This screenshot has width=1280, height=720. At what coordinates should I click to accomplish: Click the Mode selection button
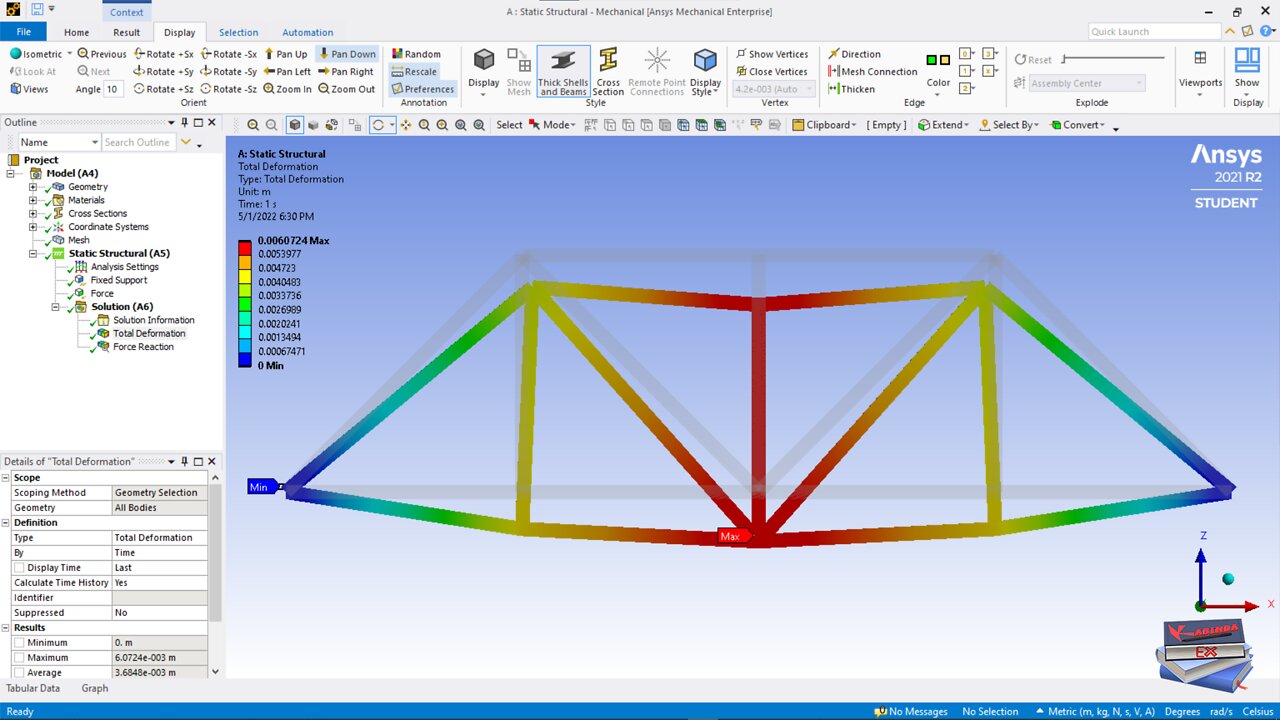pyautogui.click(x=552, y=125)
